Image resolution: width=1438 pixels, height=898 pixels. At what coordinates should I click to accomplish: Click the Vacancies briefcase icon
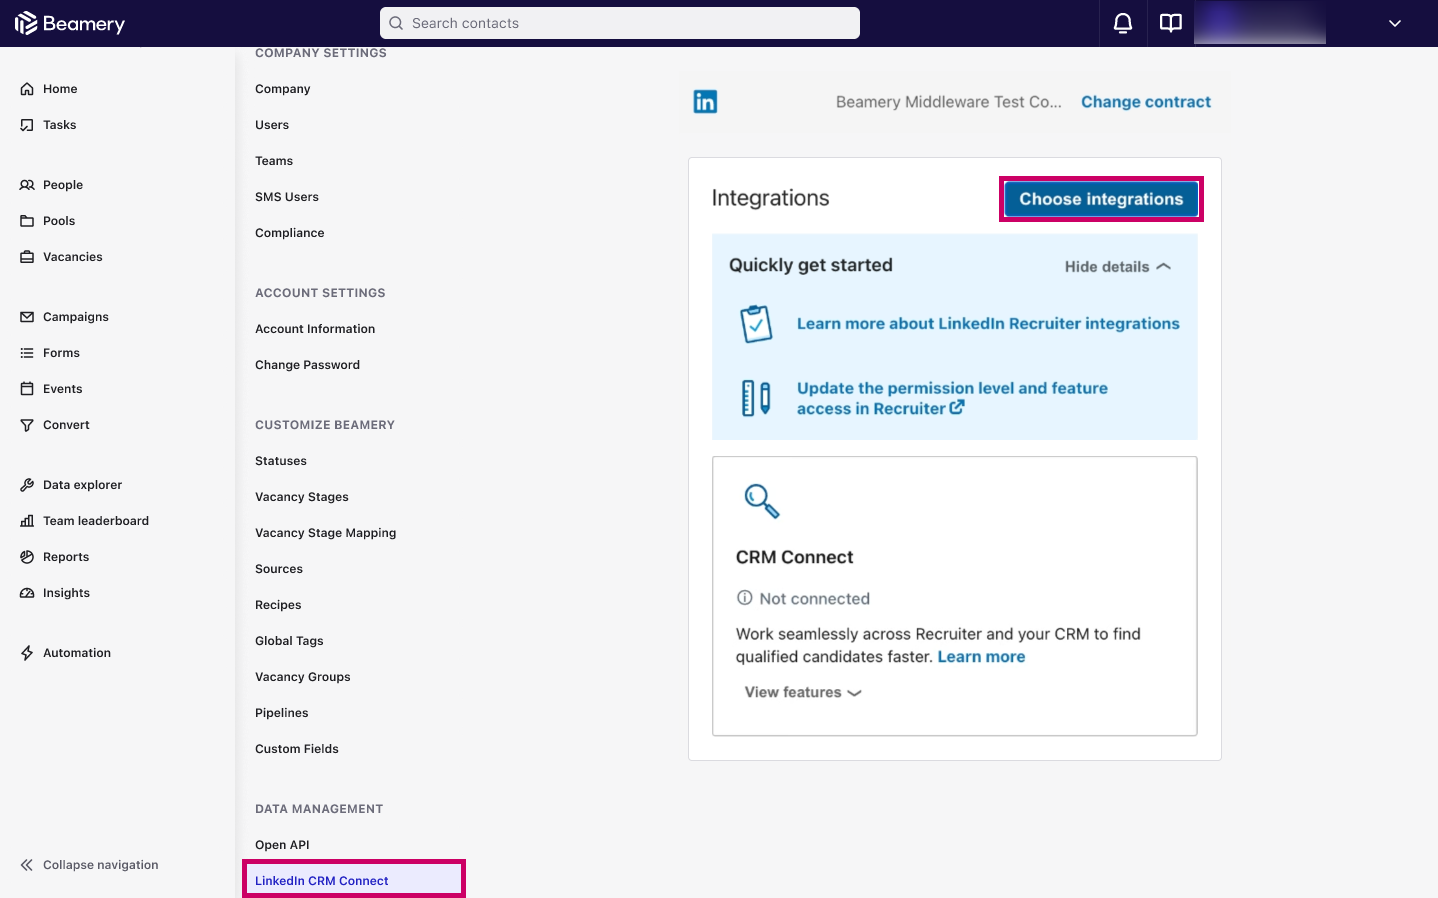tap(27, 257)
